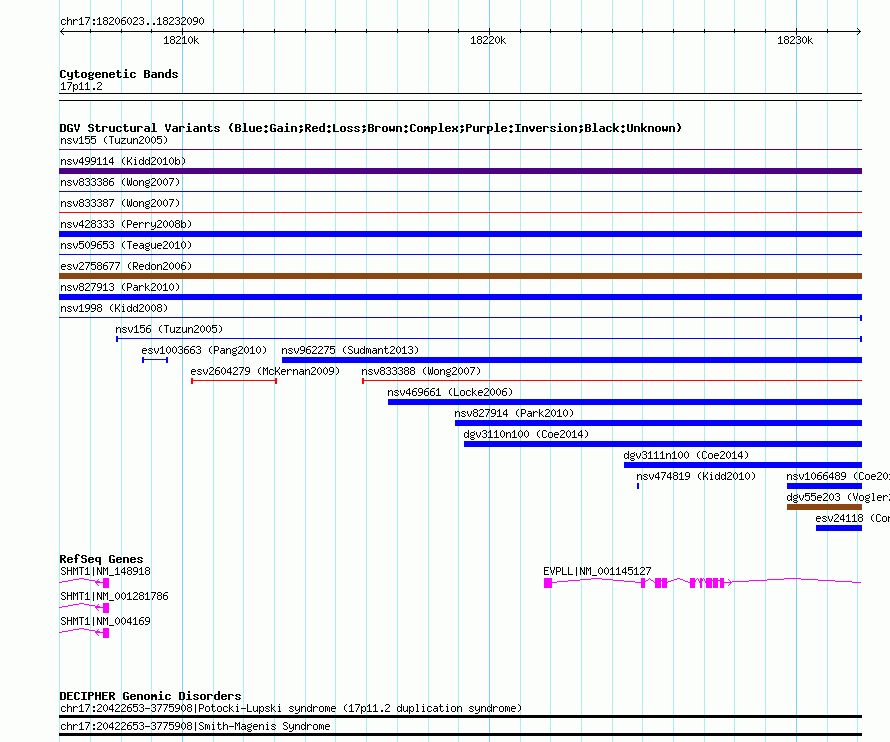Screen dimensions: 890x742
Task: Click the blue nsv469661 gain bar
Action: point(625,402)
